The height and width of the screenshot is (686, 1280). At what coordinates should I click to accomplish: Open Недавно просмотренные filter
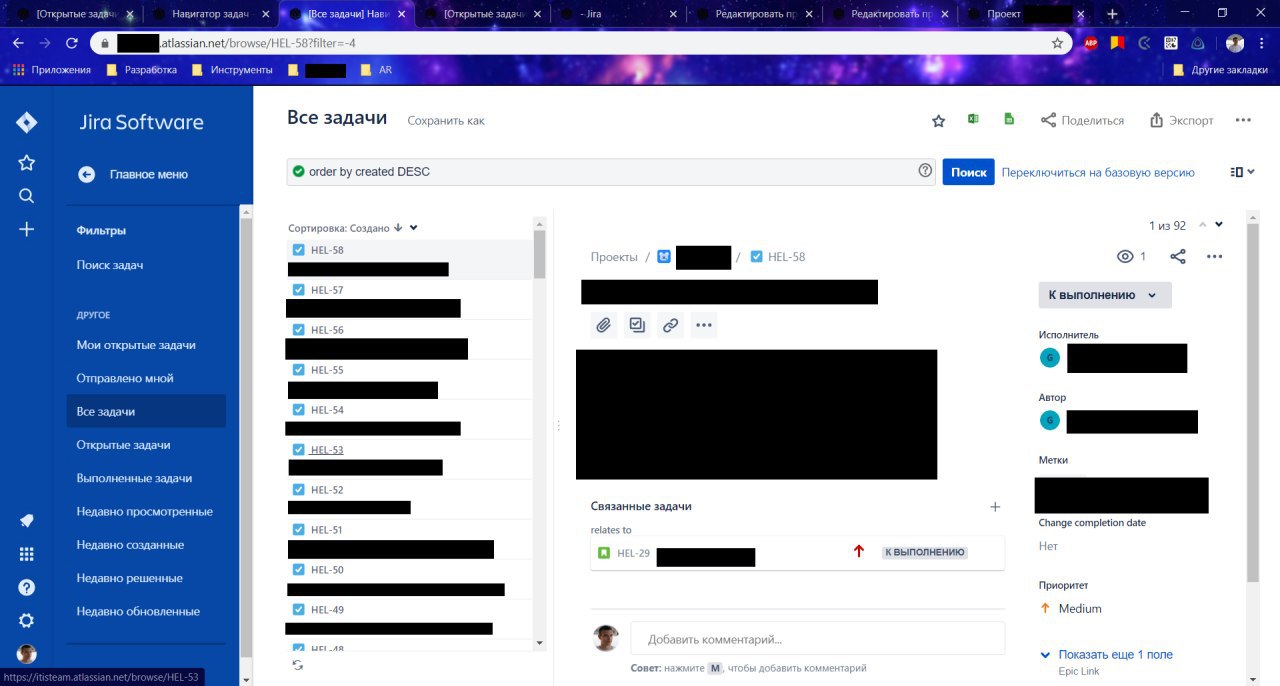tap(146, 511)
